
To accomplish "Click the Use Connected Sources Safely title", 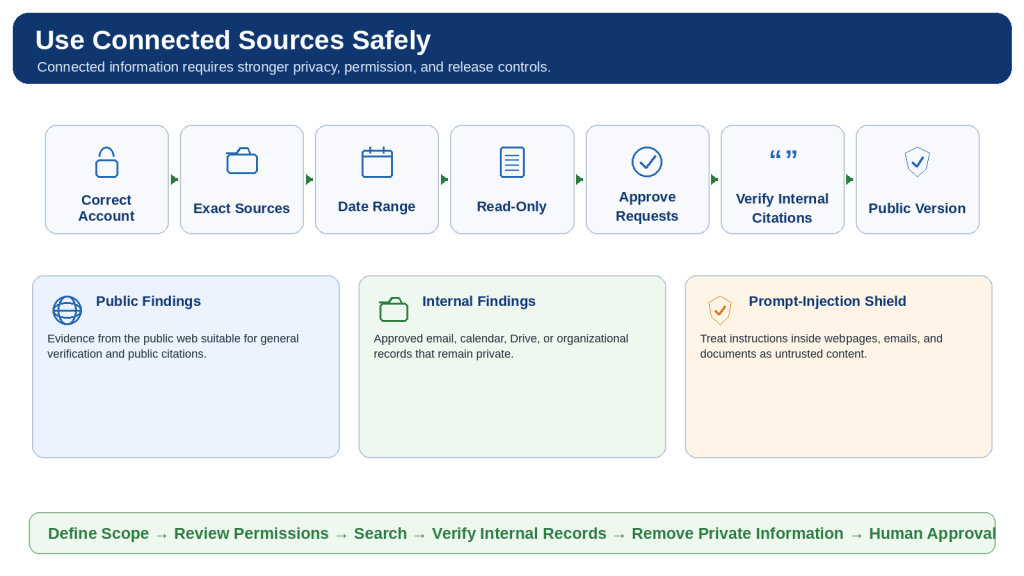I will (233, 40).
